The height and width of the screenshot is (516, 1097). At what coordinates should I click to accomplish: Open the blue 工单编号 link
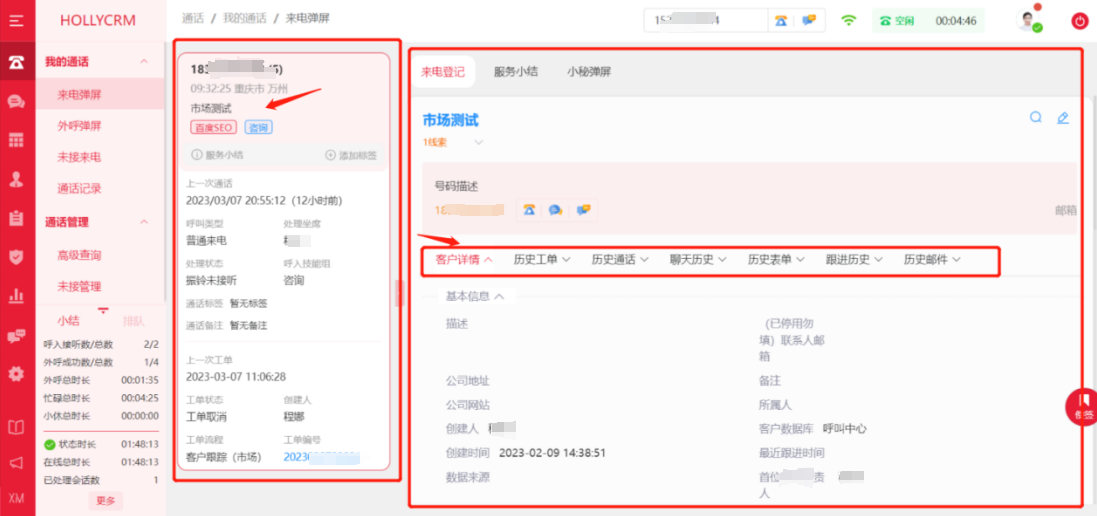[x=321, y=457]
